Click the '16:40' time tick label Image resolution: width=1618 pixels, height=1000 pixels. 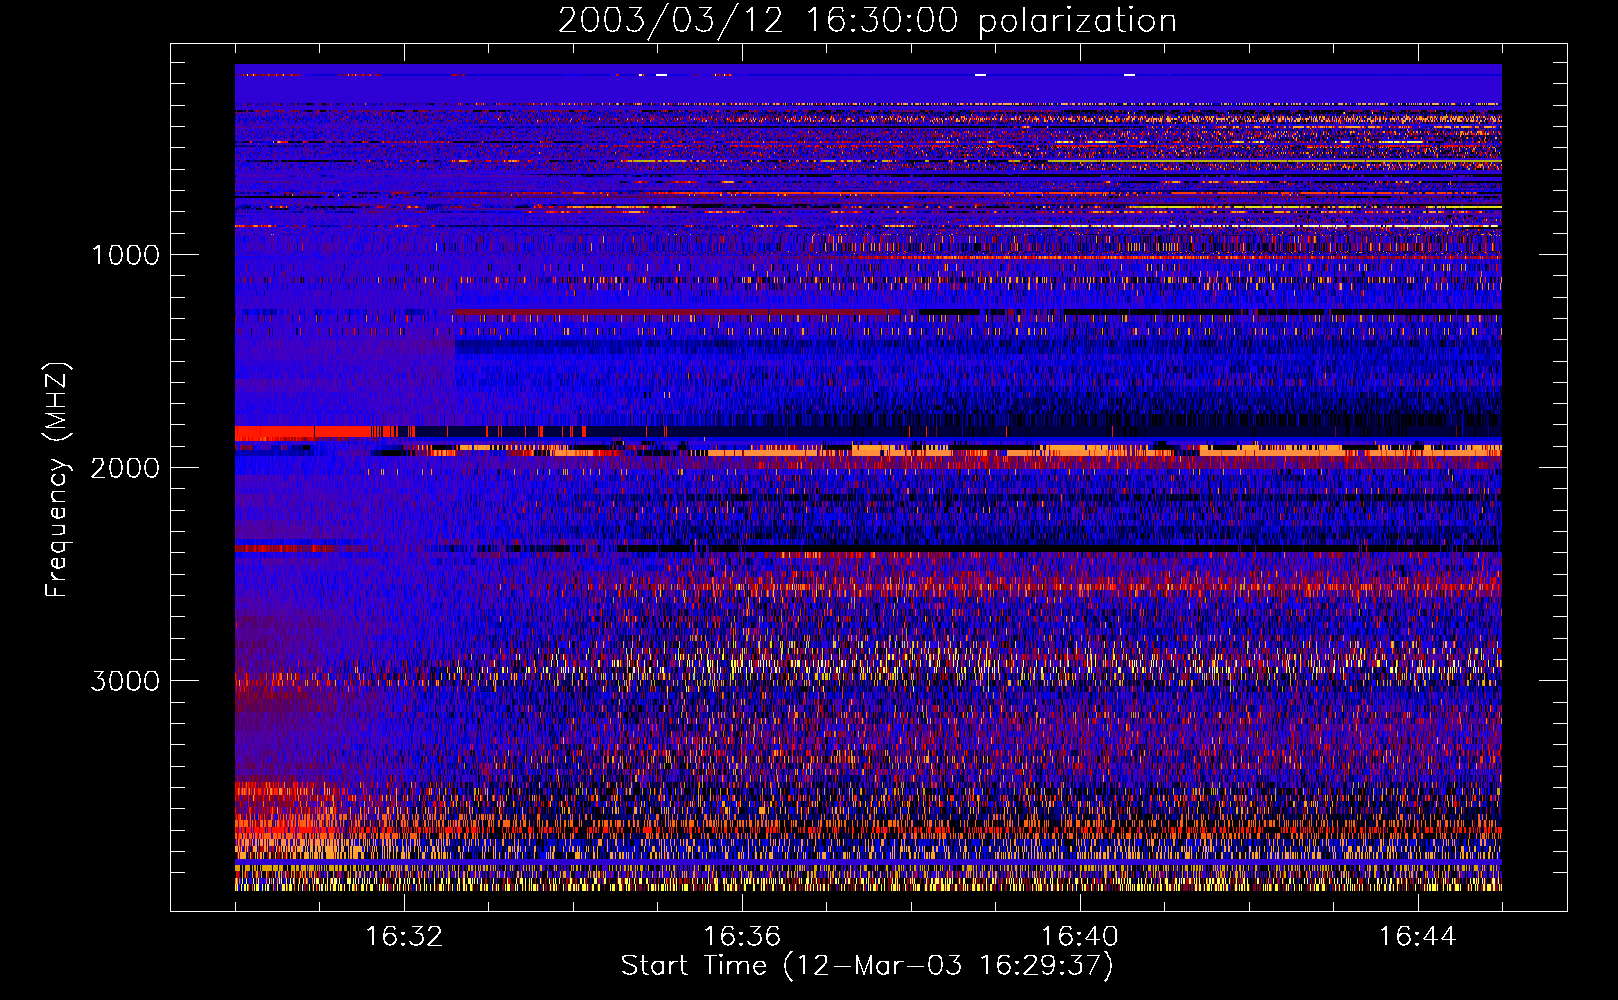[x=1080, y=936]
